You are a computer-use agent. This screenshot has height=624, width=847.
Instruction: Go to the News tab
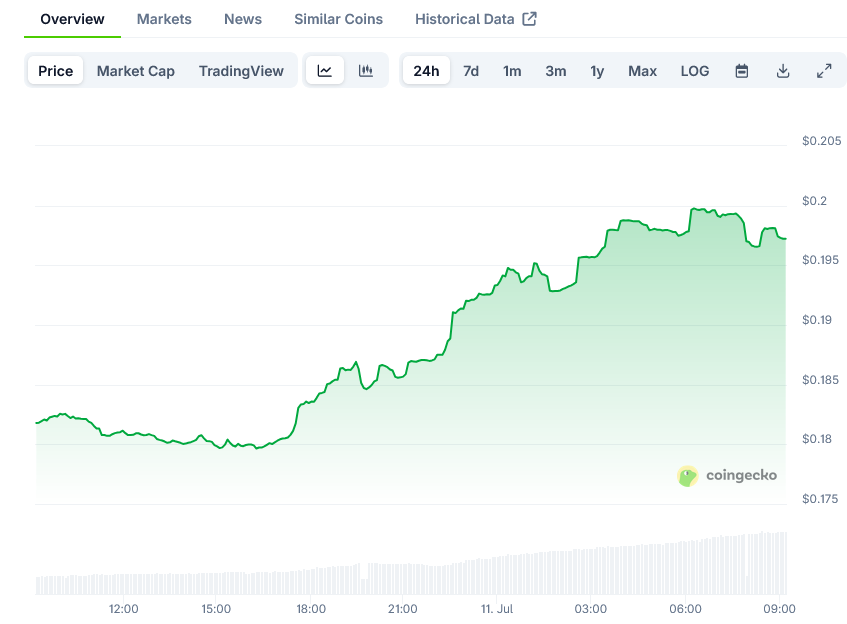pos(243,19)
